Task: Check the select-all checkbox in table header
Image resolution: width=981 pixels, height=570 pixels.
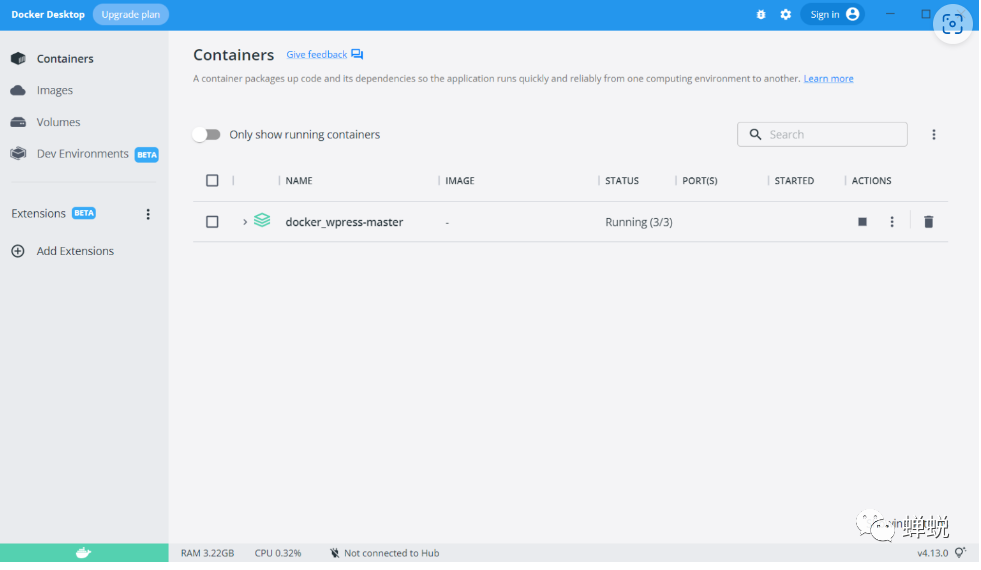Action: (x=212, y=181)
